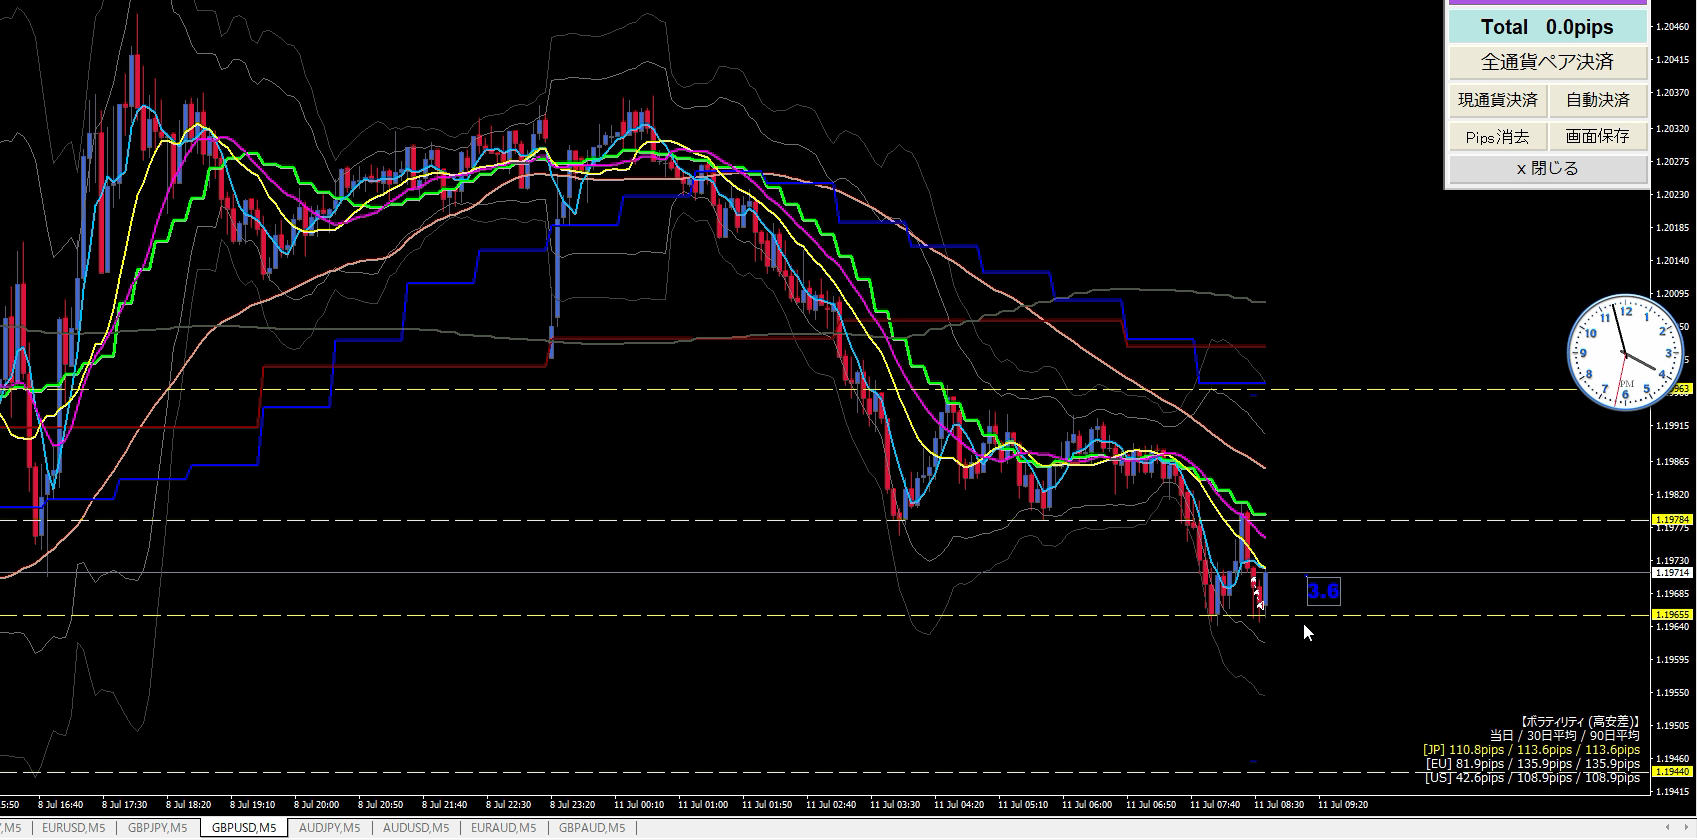Close the panel with x 閉じる
Image resolution: width=1697 pixels, height=840 pixels.
(1547, 168)
